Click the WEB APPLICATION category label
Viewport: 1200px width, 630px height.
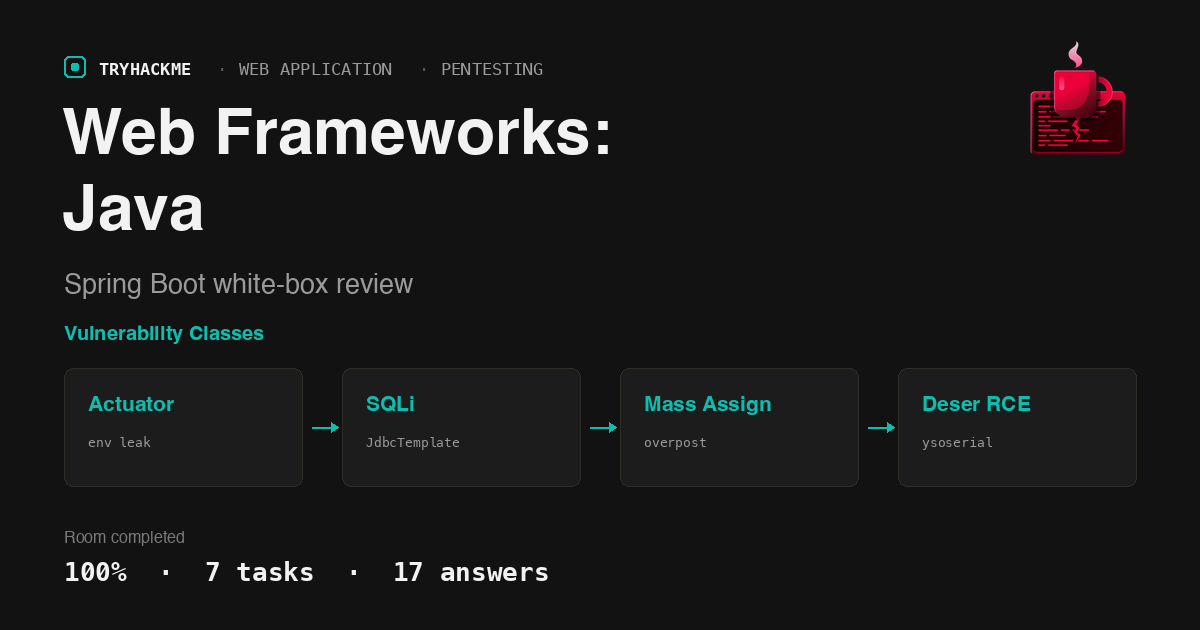coord(315,69)
